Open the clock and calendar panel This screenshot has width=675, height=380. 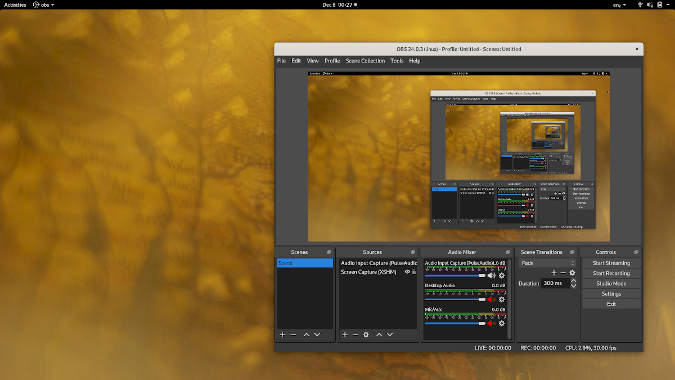point(339,5)
